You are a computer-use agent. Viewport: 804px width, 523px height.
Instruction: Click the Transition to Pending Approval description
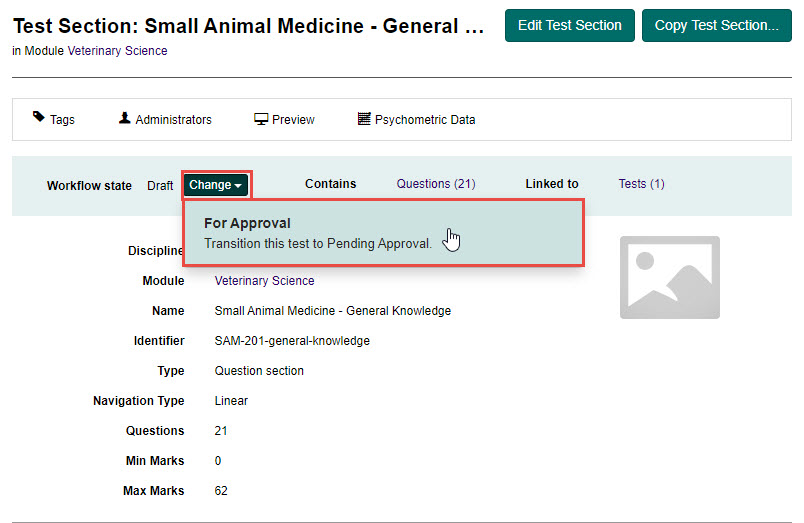point(318,243)
